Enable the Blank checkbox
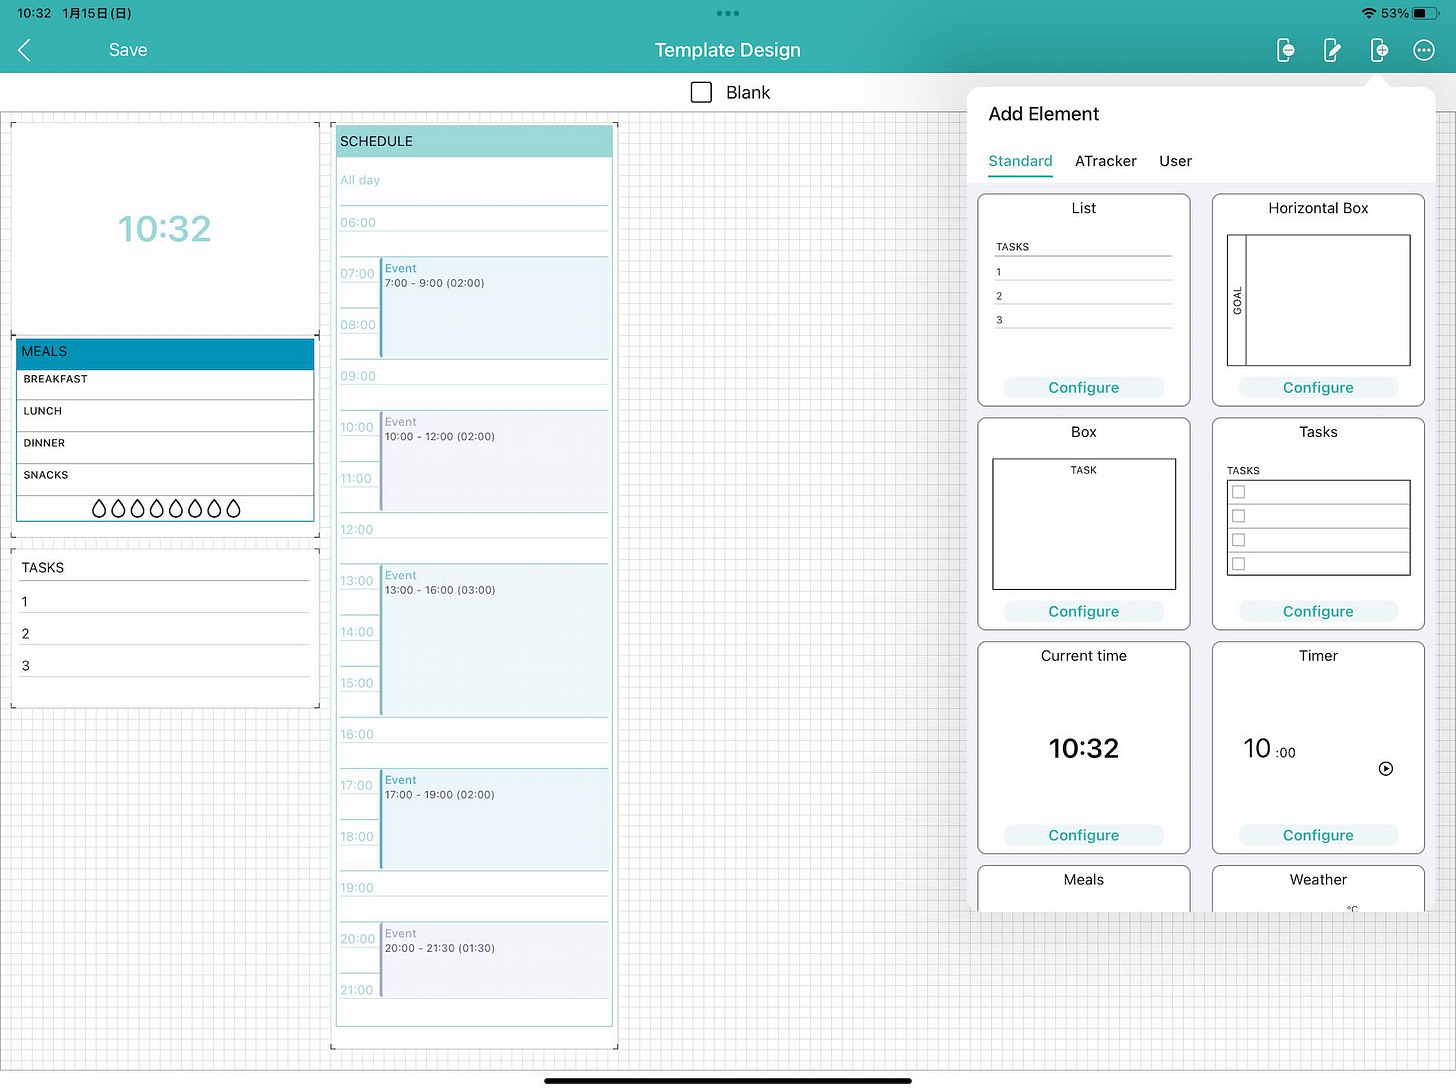The width and height of the screenshot is (1456, 1092). pos(701,91)
